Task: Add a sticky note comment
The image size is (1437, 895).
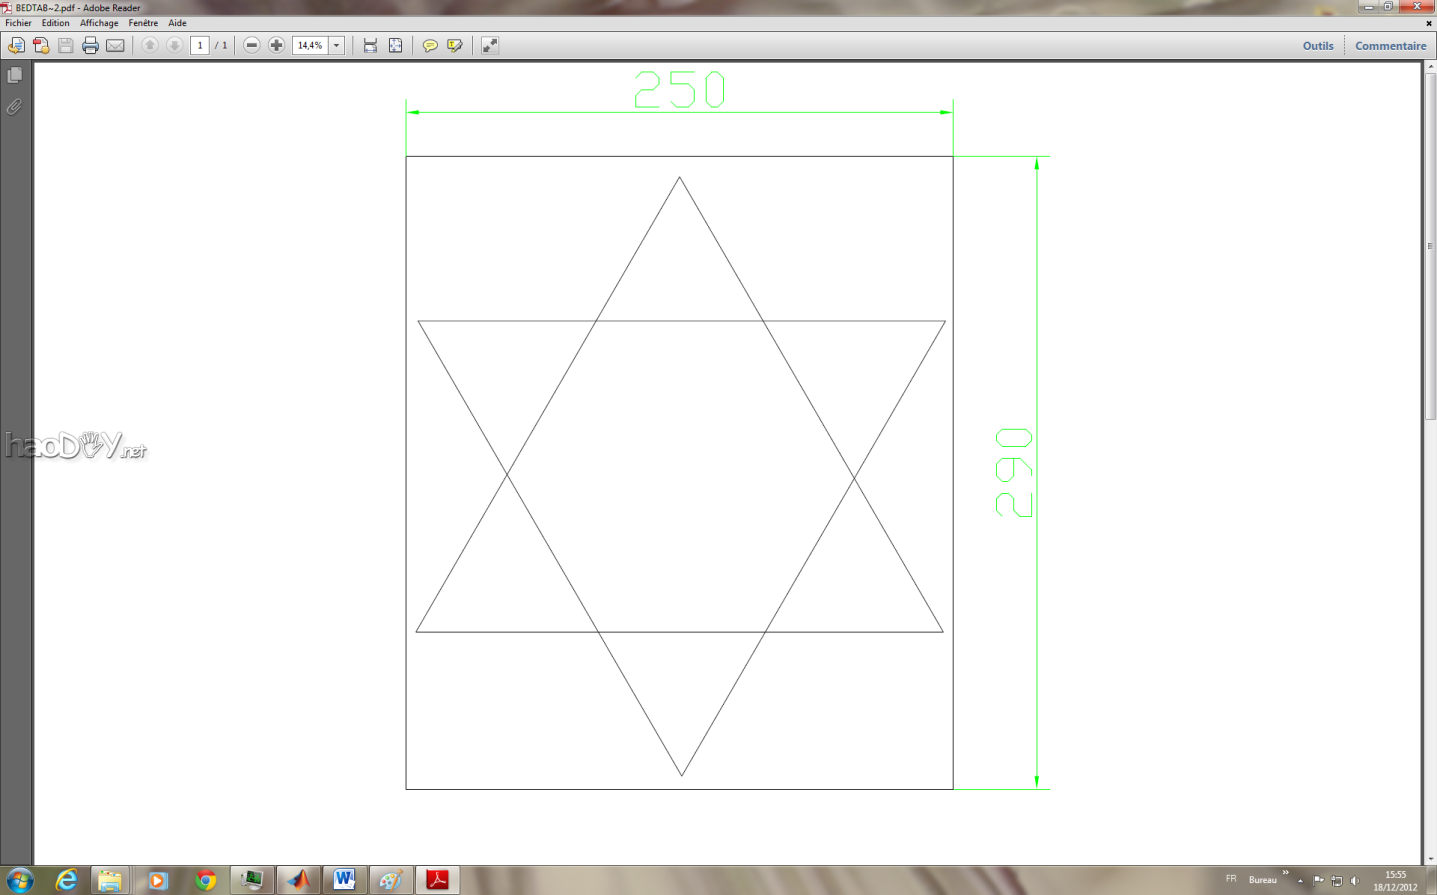Action: tap(430, 45)
